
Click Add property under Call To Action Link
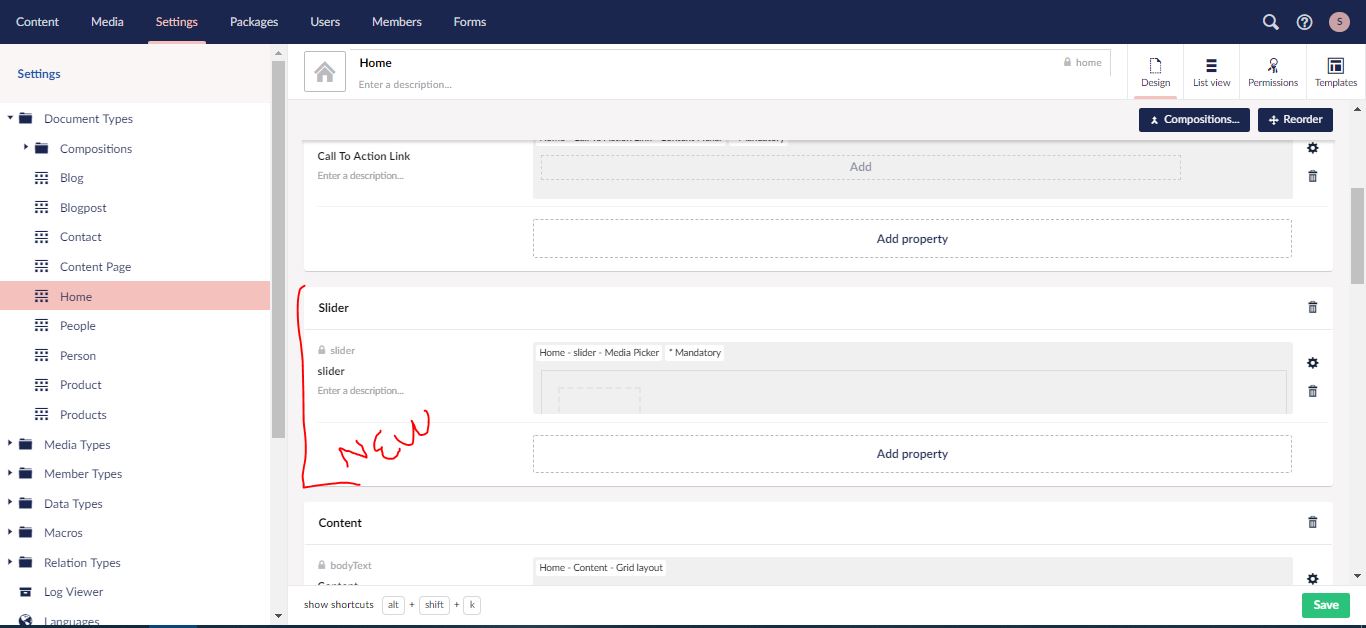tap(912, 239)
